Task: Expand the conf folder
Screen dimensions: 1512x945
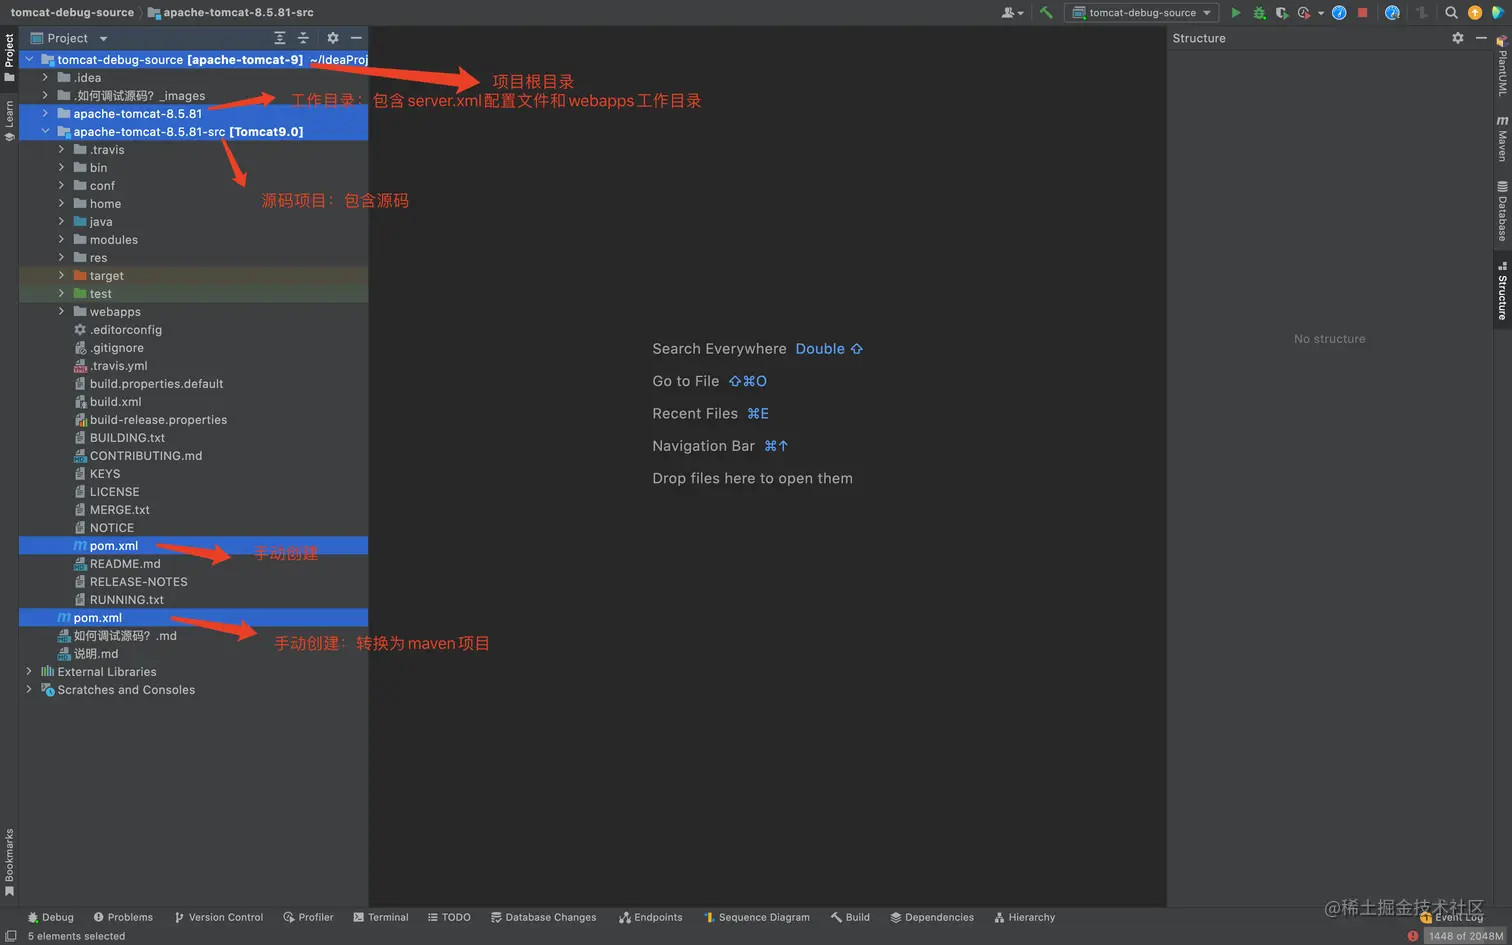Action: 61,186
